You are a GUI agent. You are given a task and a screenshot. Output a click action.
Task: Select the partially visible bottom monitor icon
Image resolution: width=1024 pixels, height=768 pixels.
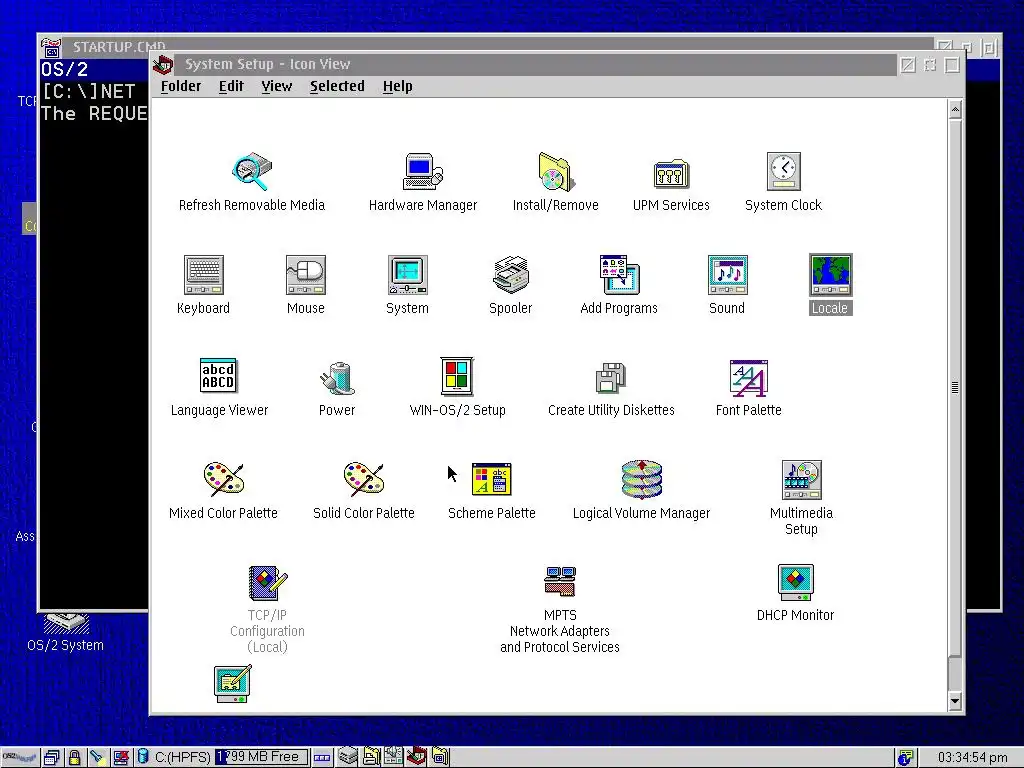[233, 684]
